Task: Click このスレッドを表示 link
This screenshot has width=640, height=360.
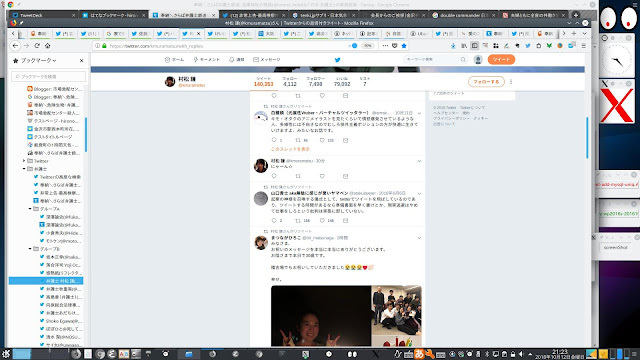Action: (290, 149)
